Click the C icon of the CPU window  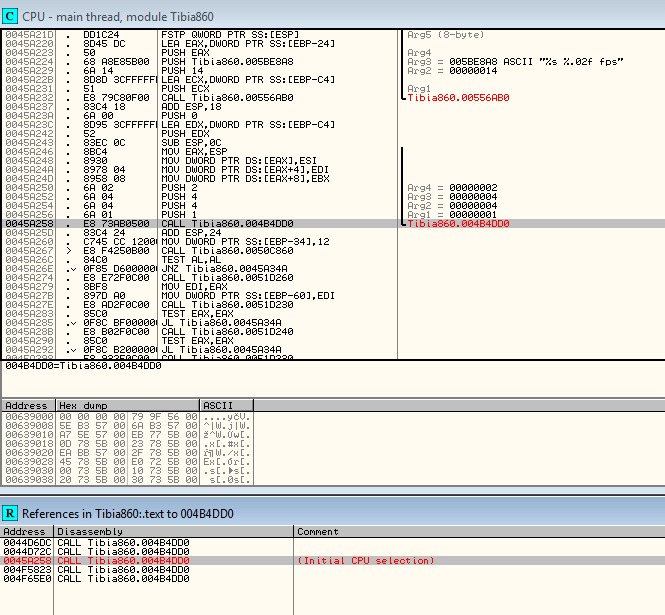[x=10, y=17]
